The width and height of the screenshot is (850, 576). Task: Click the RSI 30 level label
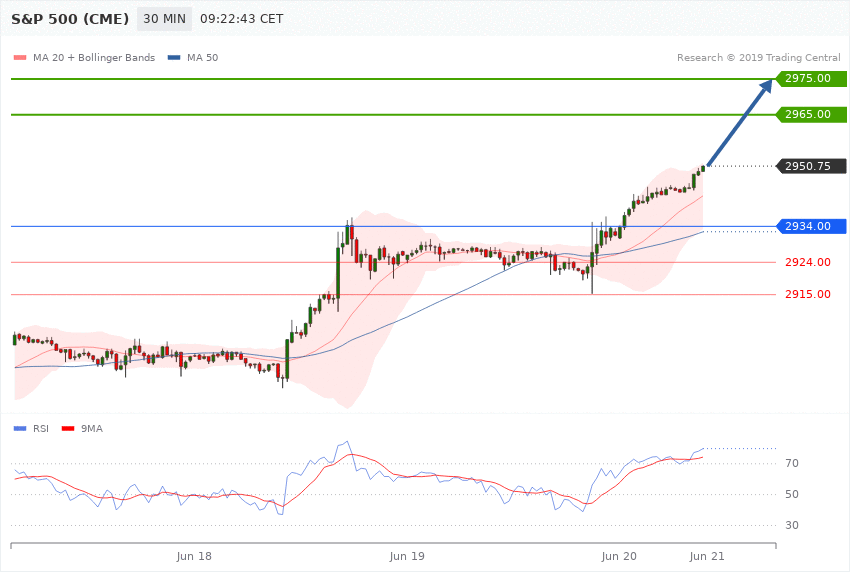pos(792,525)
